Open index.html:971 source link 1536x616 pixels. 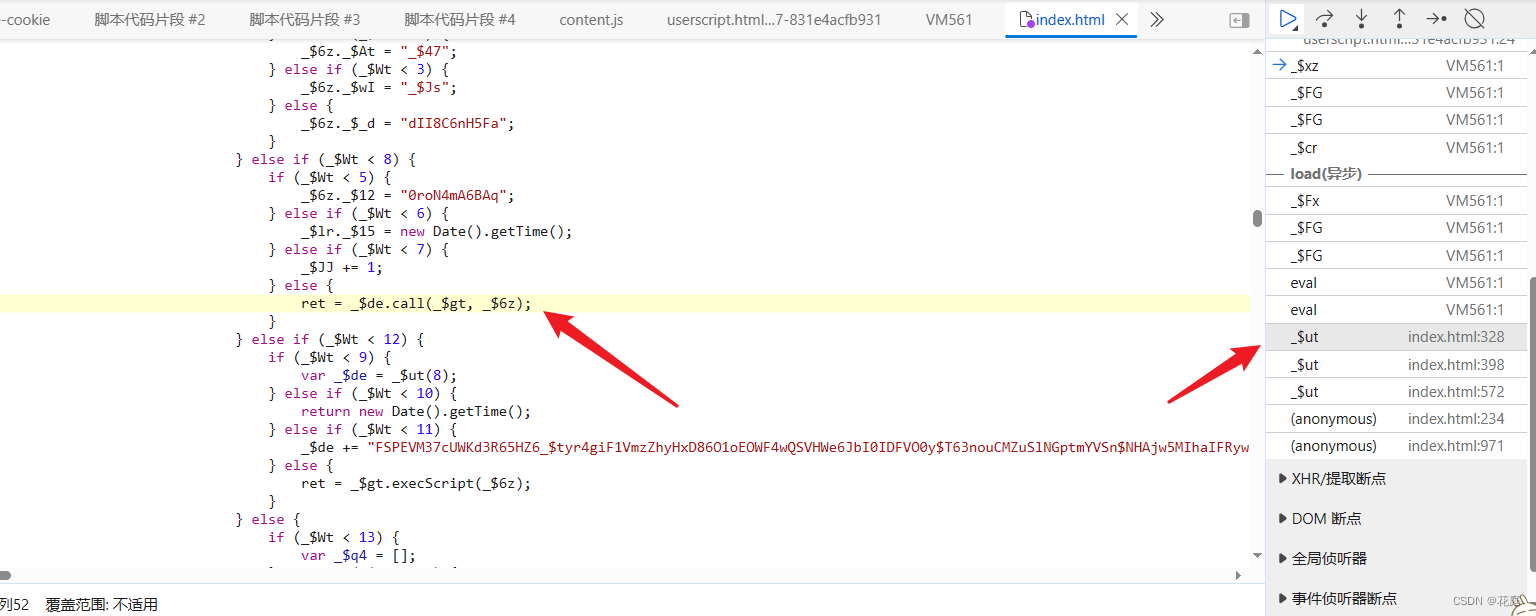click(1457, 446)
